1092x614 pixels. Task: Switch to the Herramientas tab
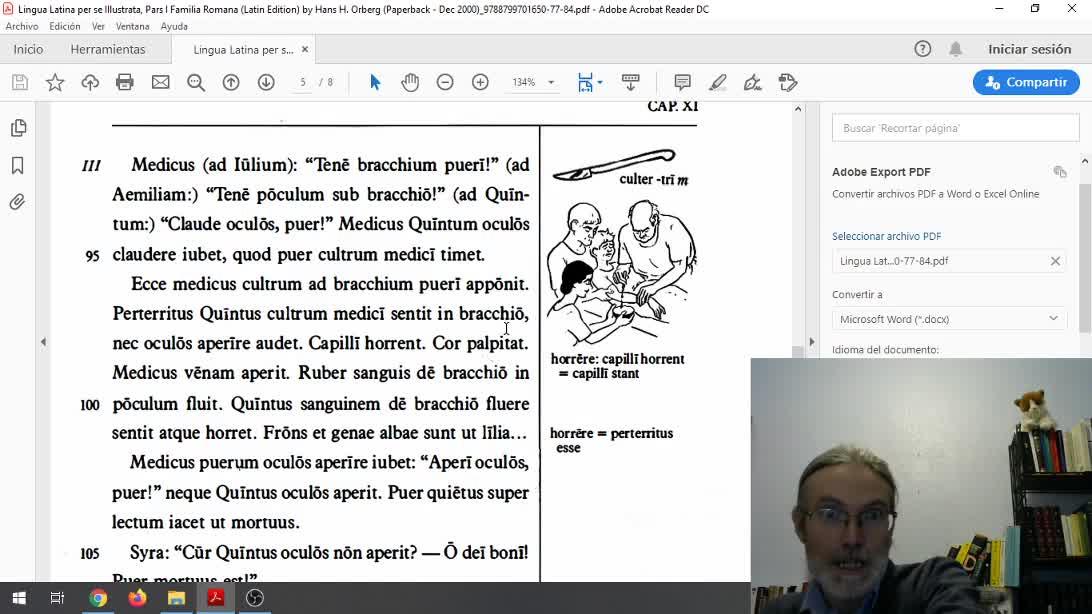pos(108,49)
